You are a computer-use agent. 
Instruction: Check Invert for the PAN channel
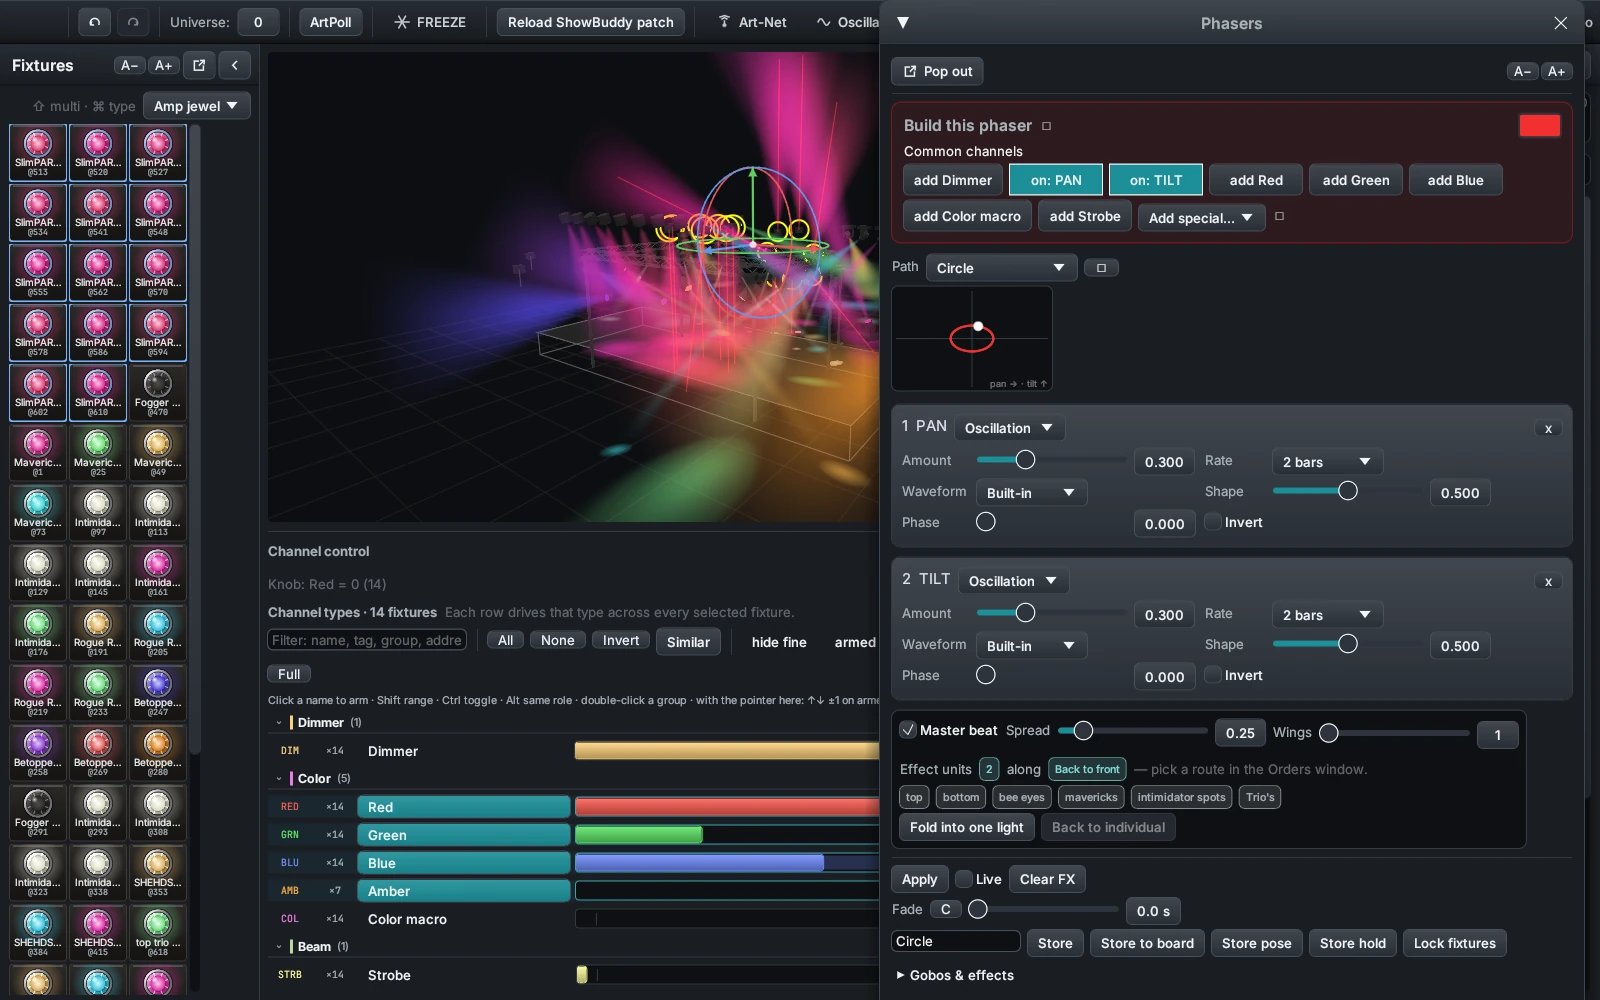point(1213,522)
